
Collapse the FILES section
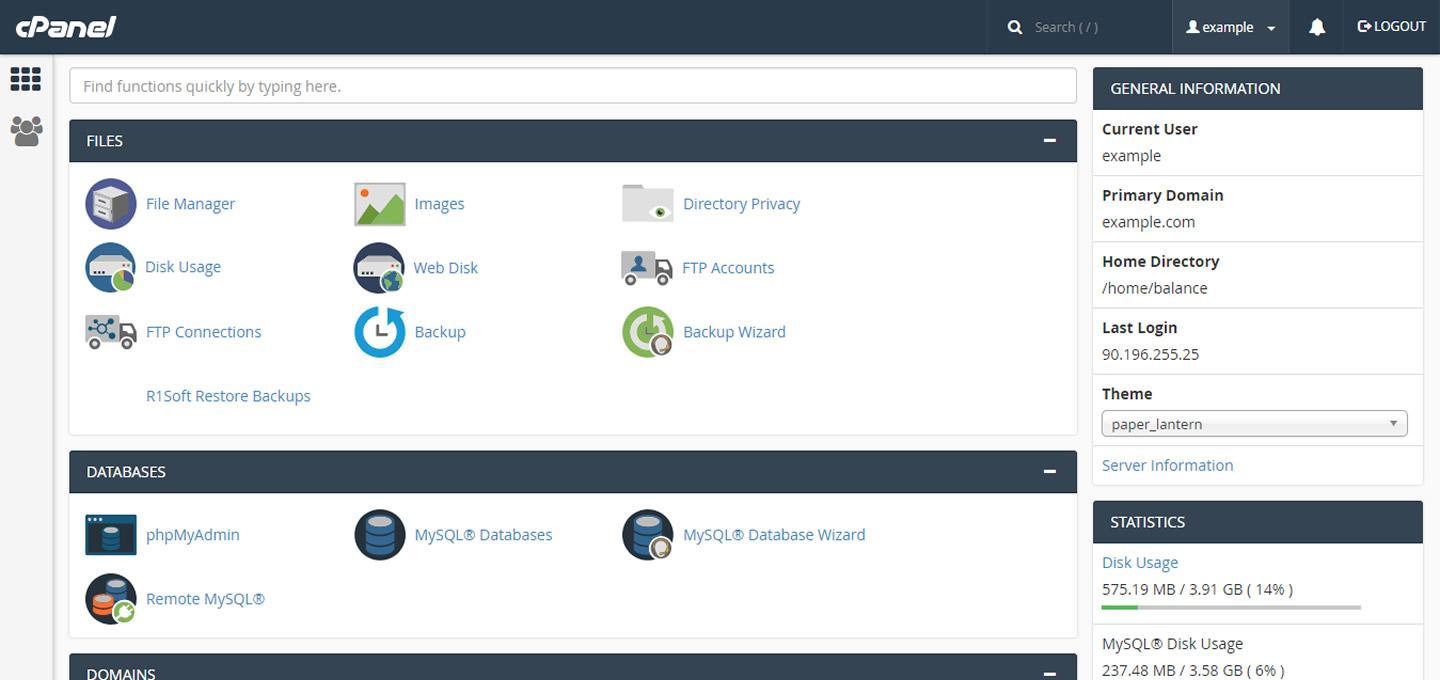tap(1049, 140)
